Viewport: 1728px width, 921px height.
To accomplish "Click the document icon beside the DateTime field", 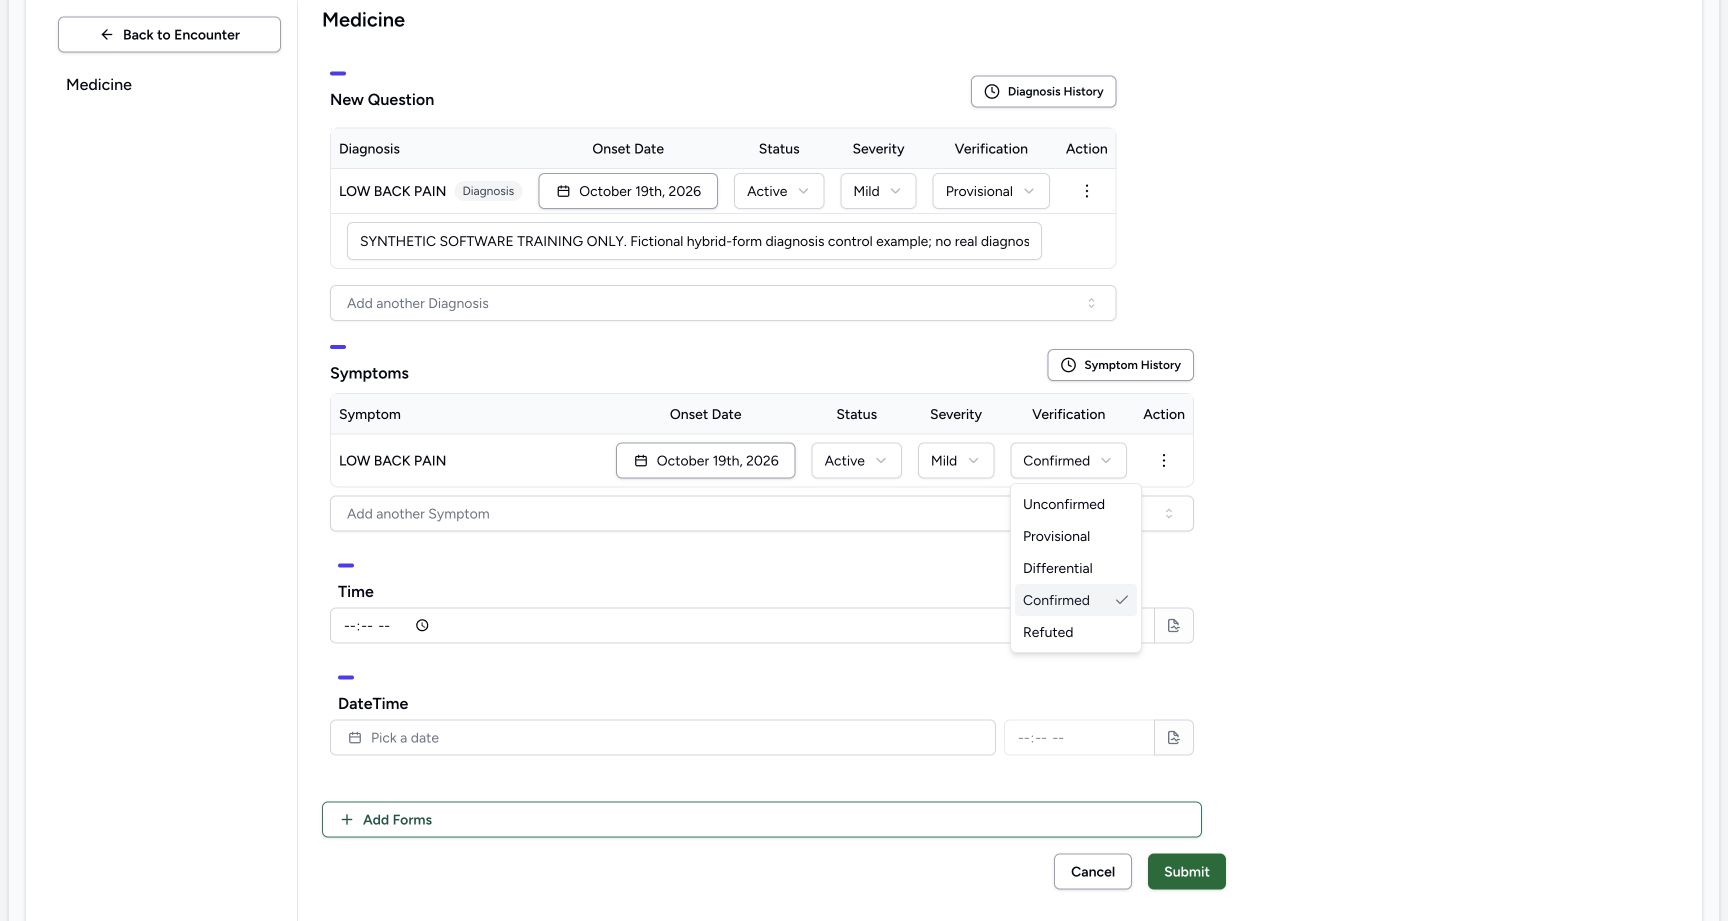I will [1174, 738].
